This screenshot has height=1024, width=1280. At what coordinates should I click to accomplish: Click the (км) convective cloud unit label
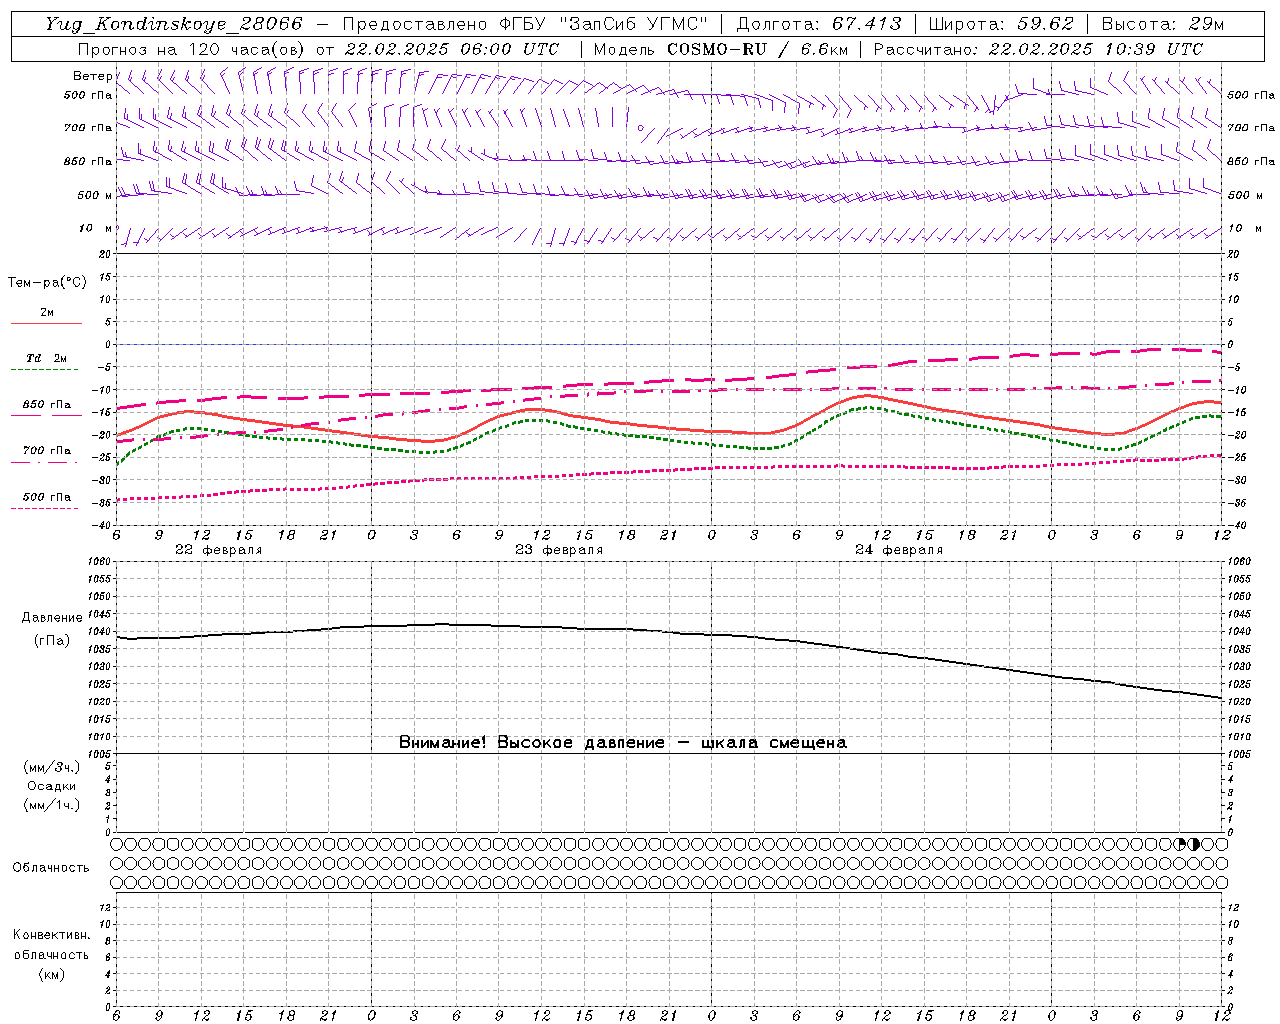tap(51, 974)
